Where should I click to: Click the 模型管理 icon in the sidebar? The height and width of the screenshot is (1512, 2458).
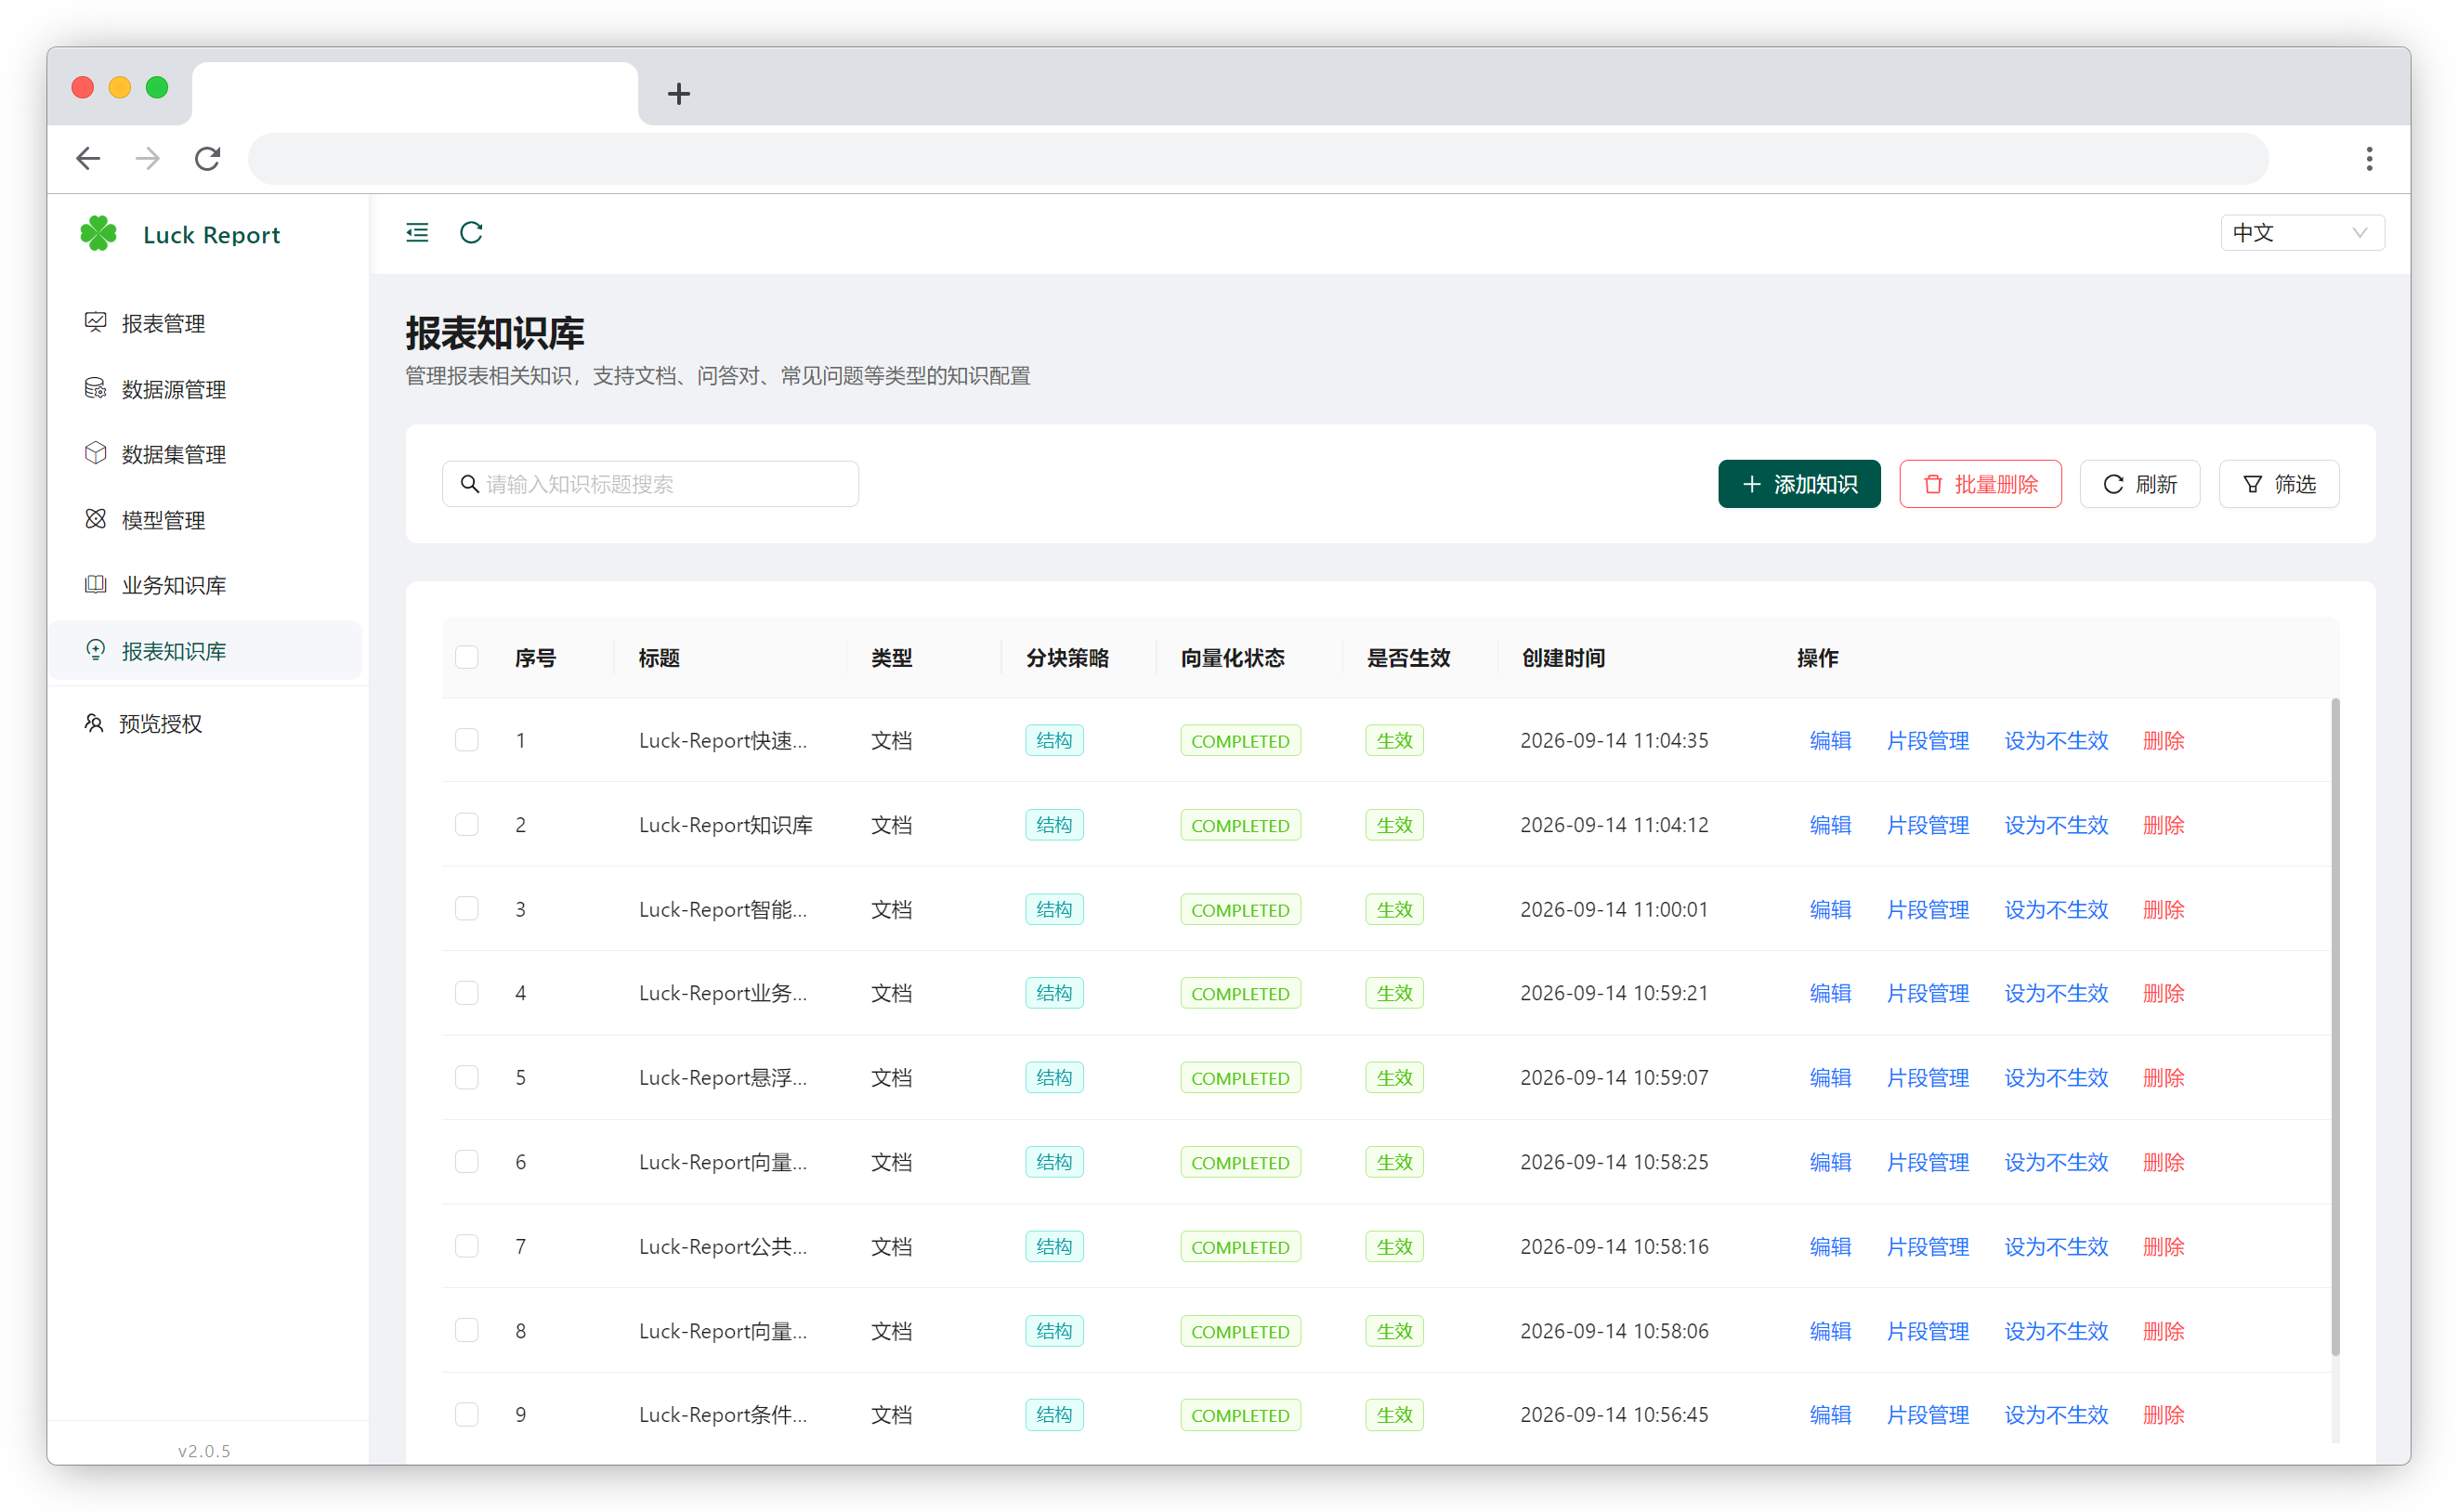click(95, 519)
